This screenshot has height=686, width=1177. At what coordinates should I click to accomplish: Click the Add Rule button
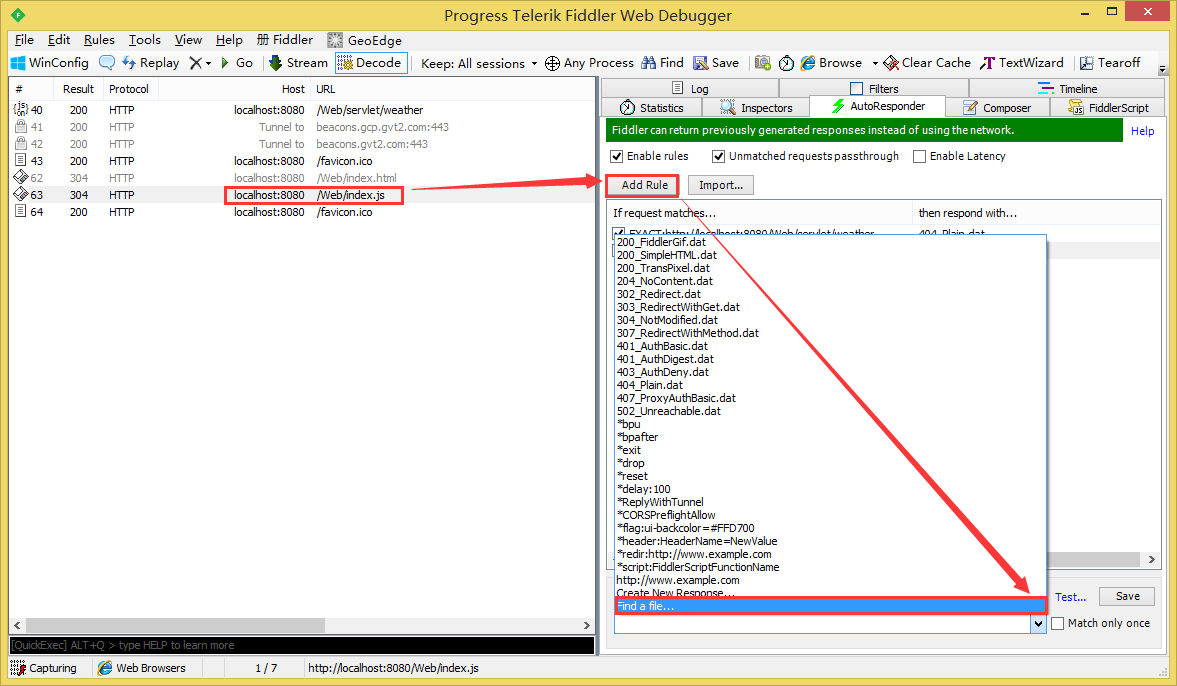(644, 185)
